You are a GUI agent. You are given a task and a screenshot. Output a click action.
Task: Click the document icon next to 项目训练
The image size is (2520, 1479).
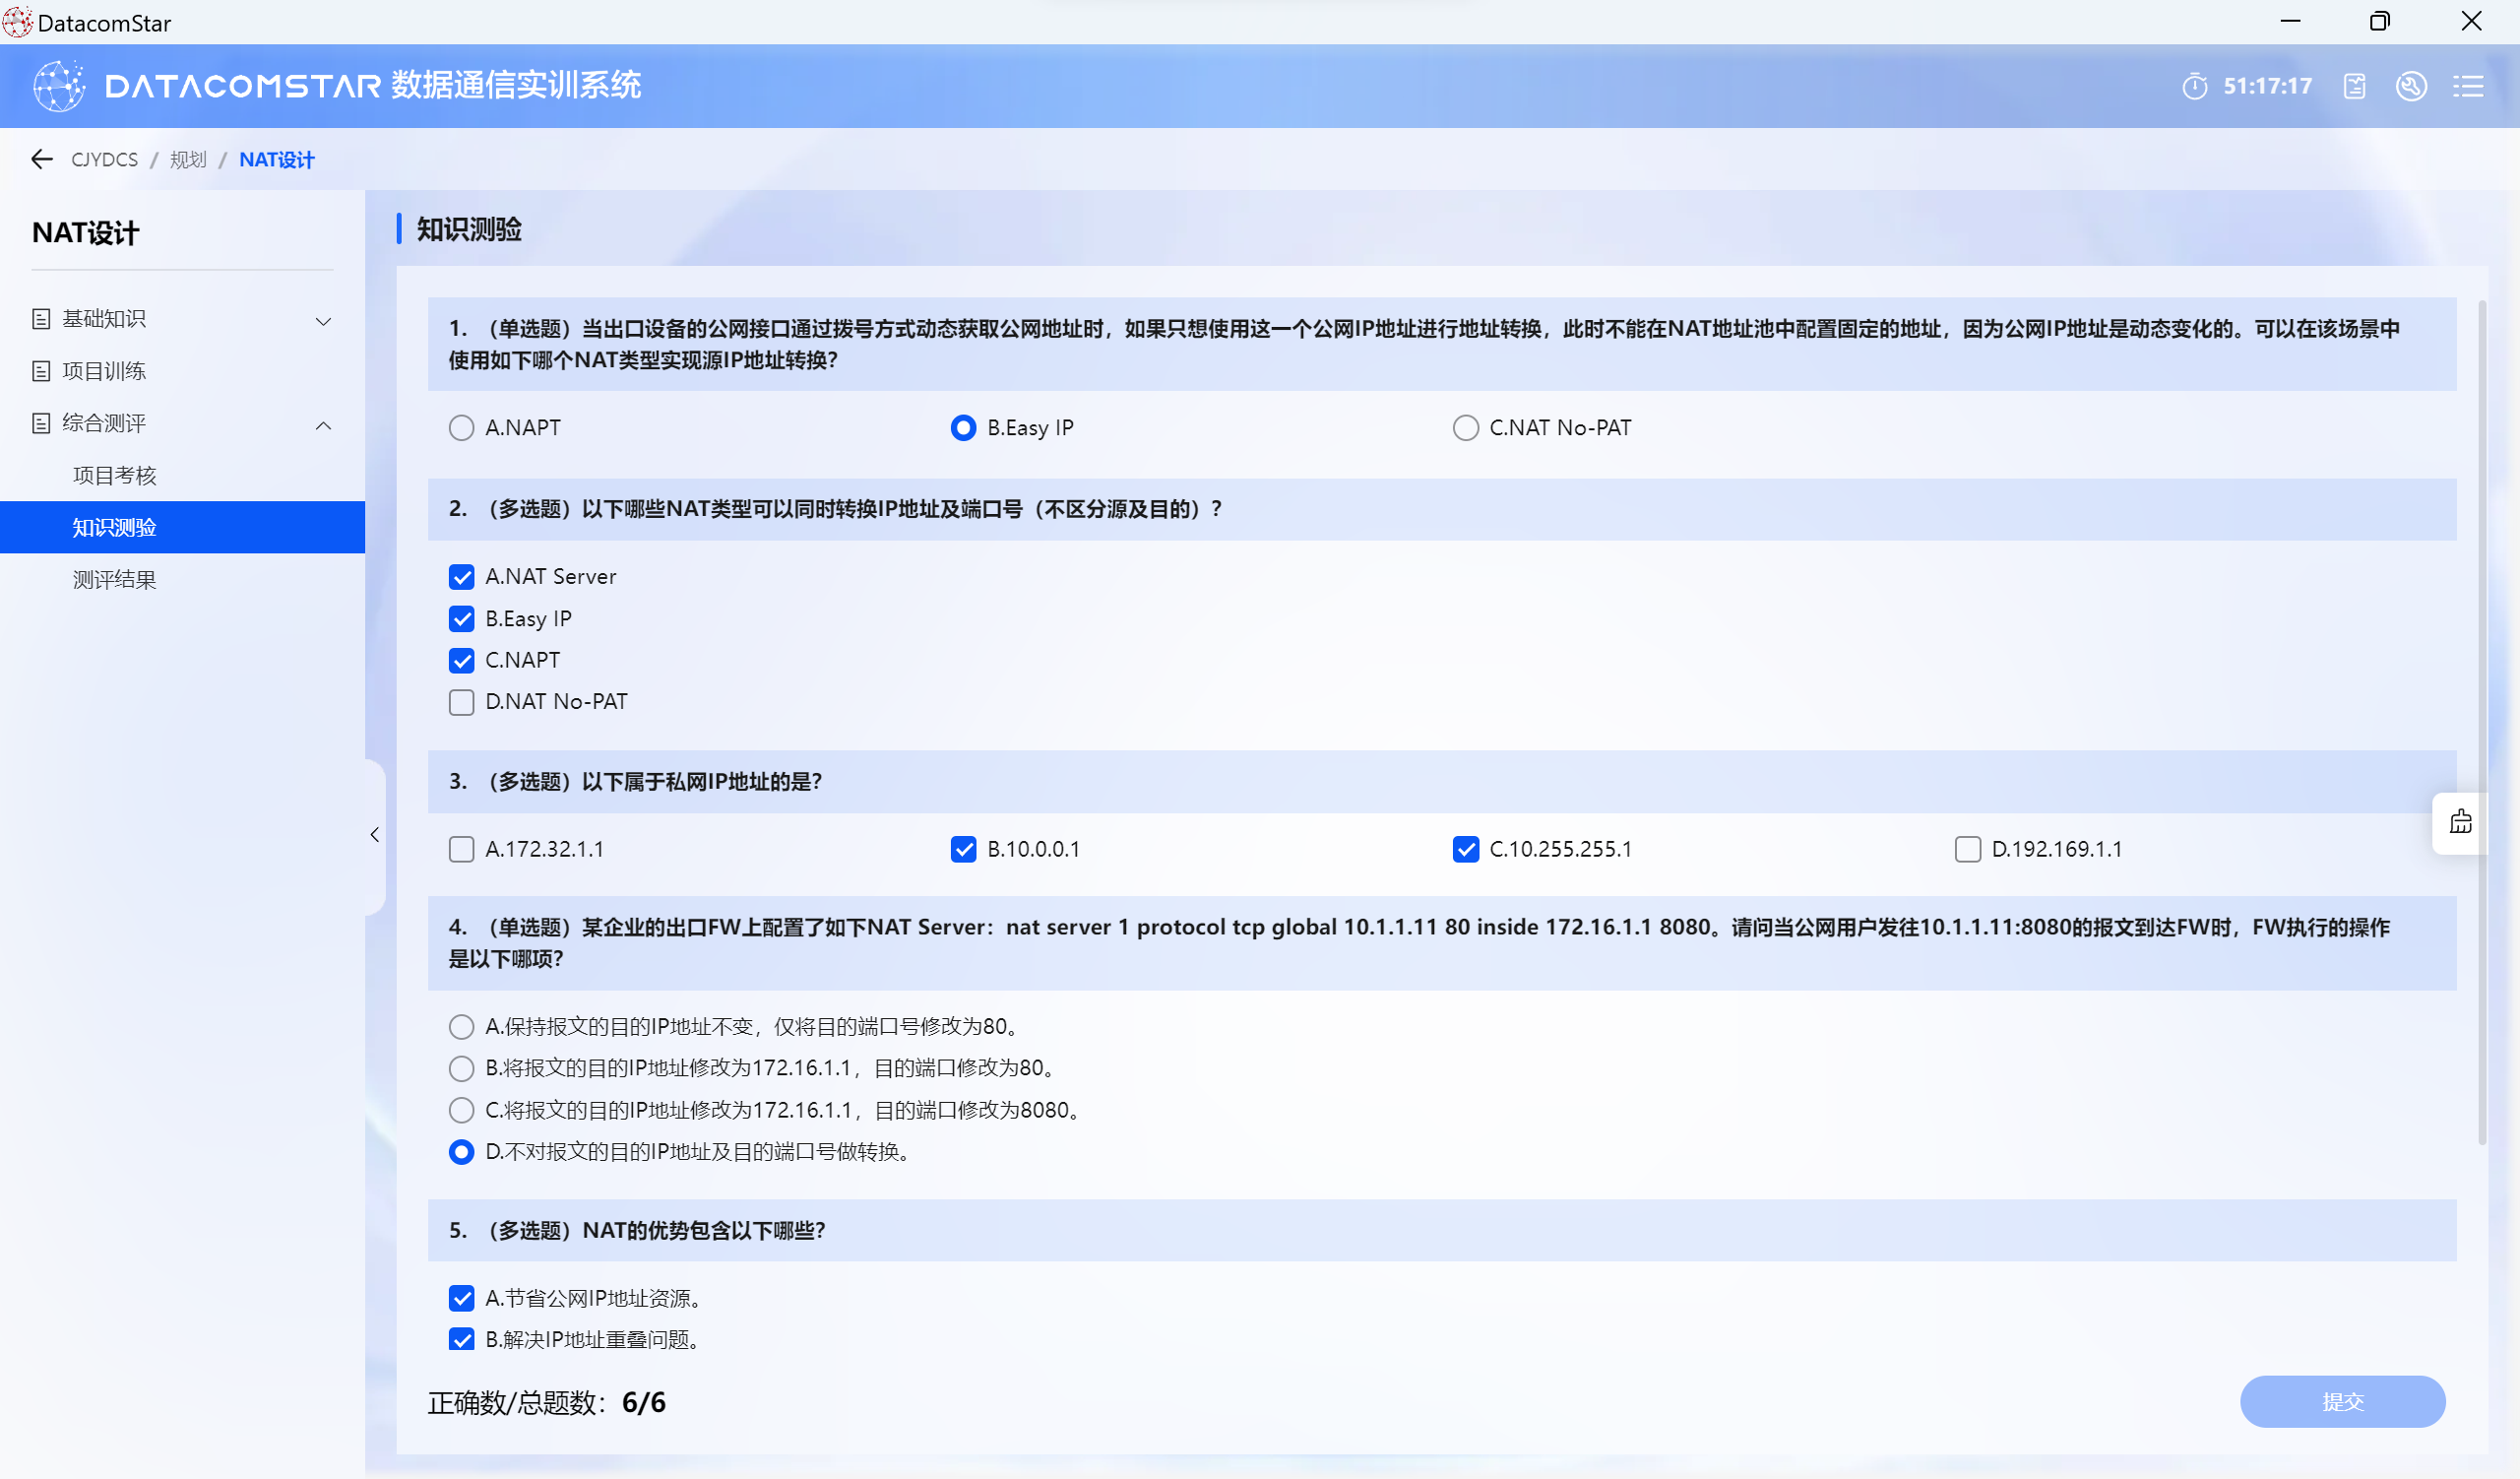[x=41, y=371]
